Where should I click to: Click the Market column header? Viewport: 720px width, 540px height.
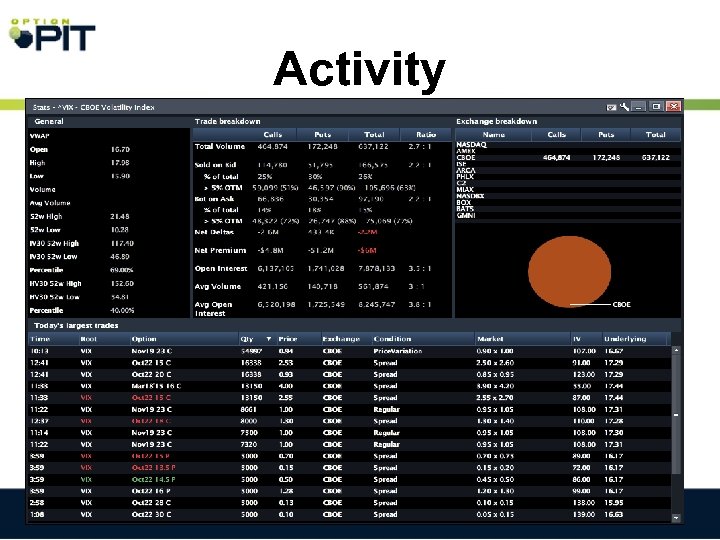[523, 339]
